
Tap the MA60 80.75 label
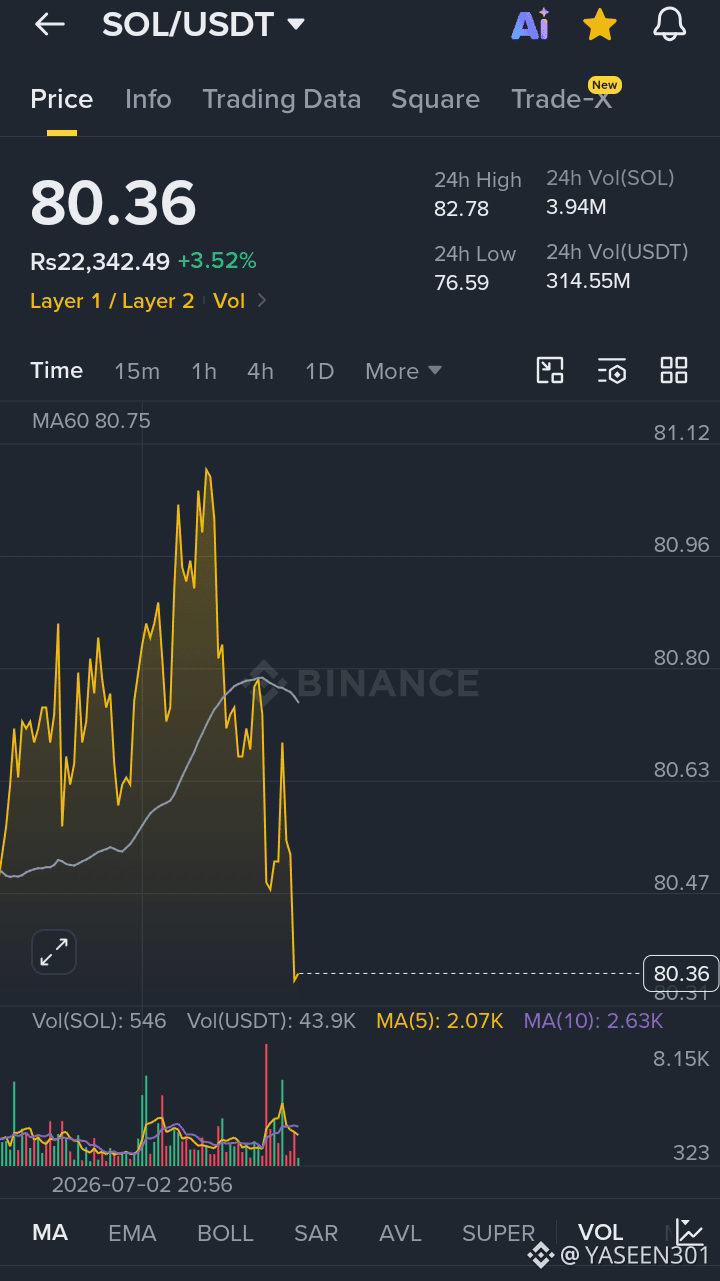(x=91, y=421)
